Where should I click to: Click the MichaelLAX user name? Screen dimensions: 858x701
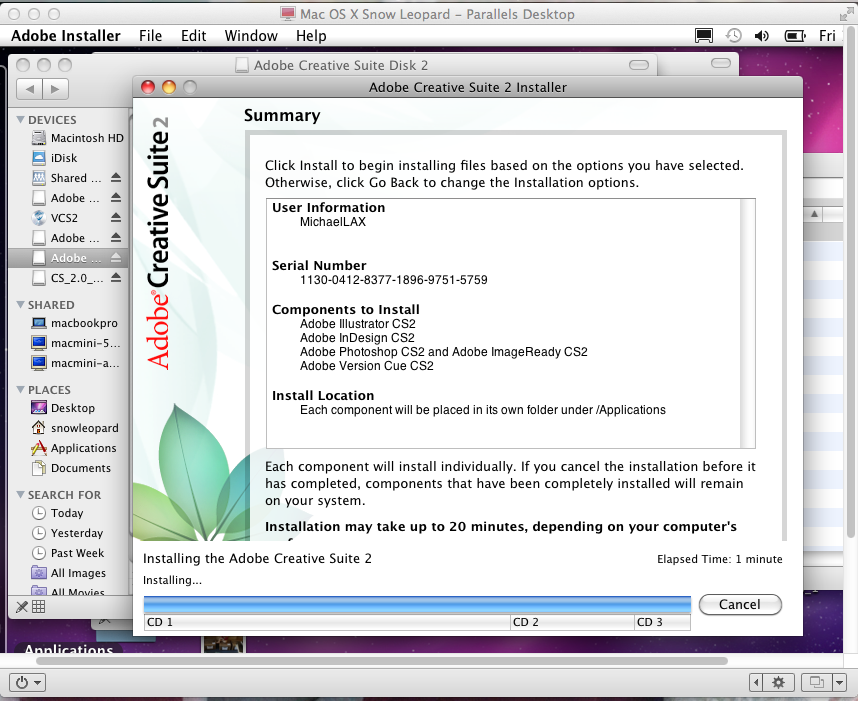tap(333, 222)
